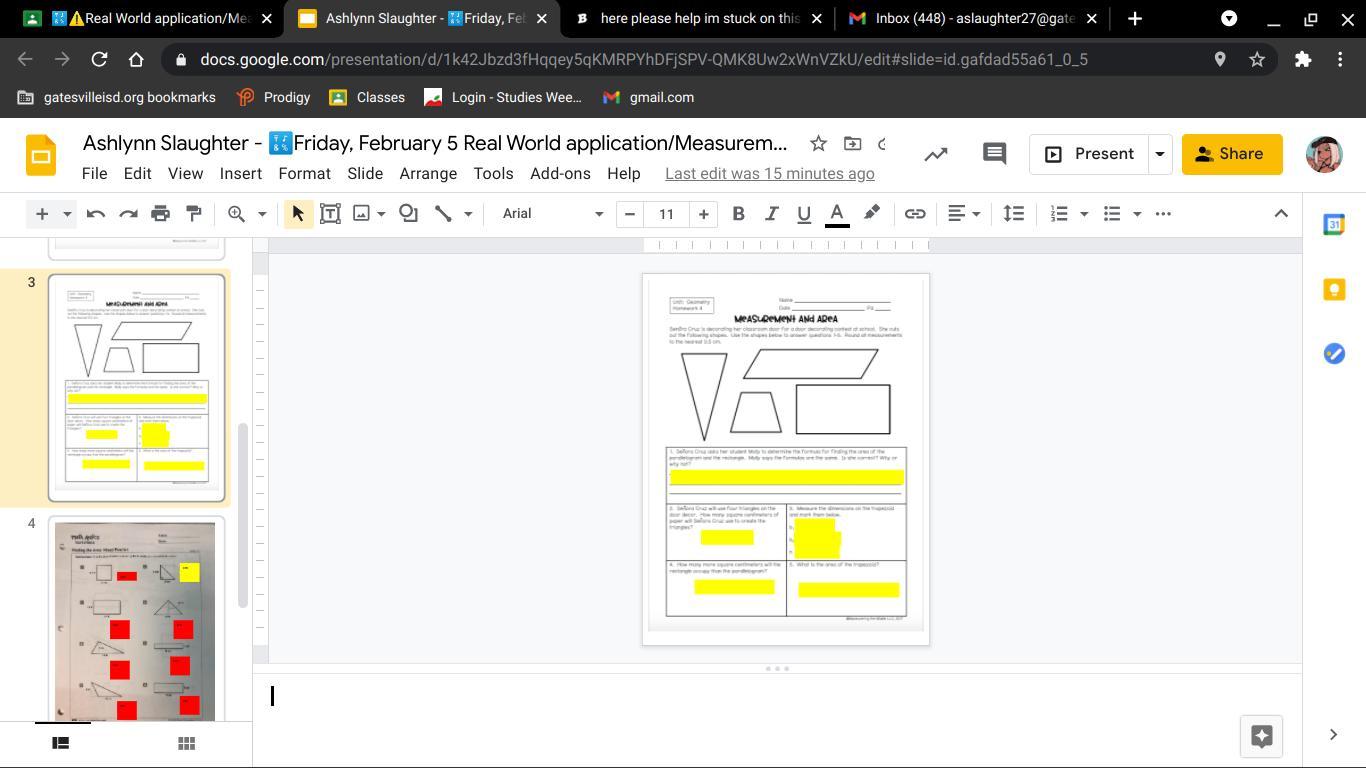Open 'Last edit was 15 minutes ago' link

769,173
